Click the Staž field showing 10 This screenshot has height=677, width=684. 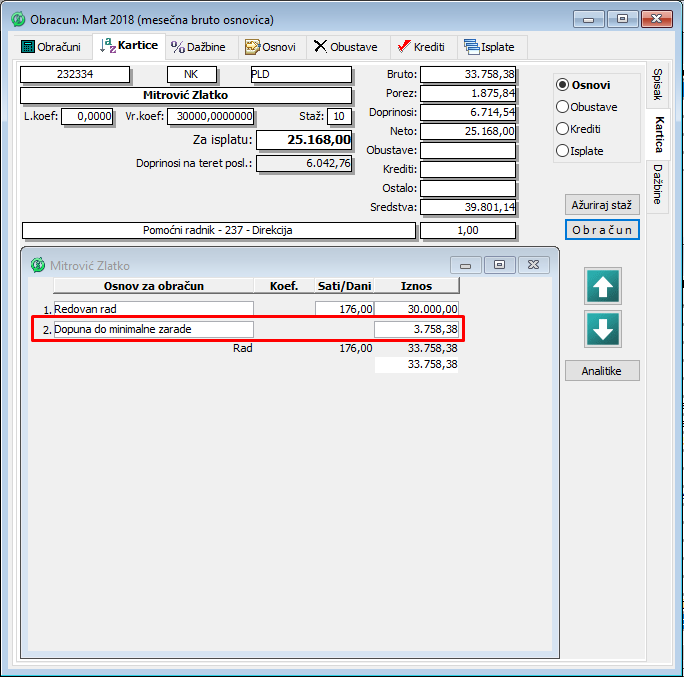(x=339, y=116)
